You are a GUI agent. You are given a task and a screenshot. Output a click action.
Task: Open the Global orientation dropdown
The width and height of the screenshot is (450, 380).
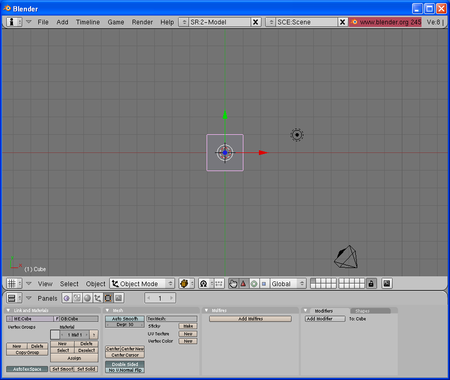pyautogui.click(x=288, y=284)
